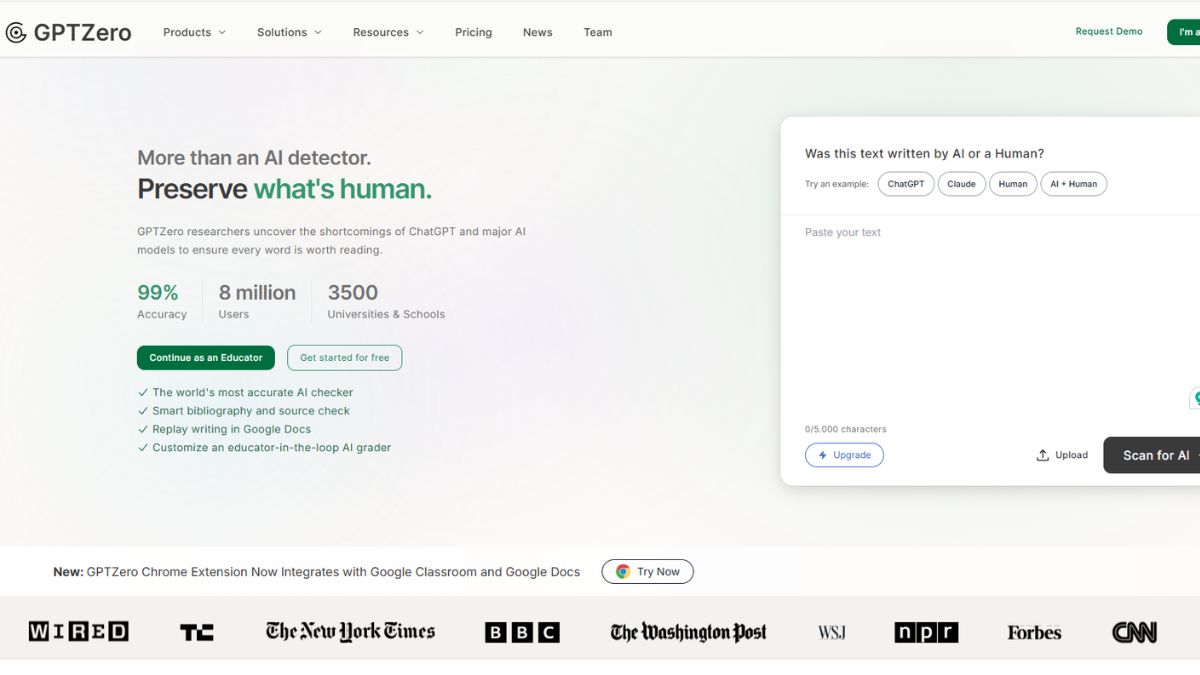The width and height of the screenshot is (1200, 675).
Task: Click "Customize an educator-in-the-loop AI grader"
Action: pyautogui.click(x=272, y=448)
